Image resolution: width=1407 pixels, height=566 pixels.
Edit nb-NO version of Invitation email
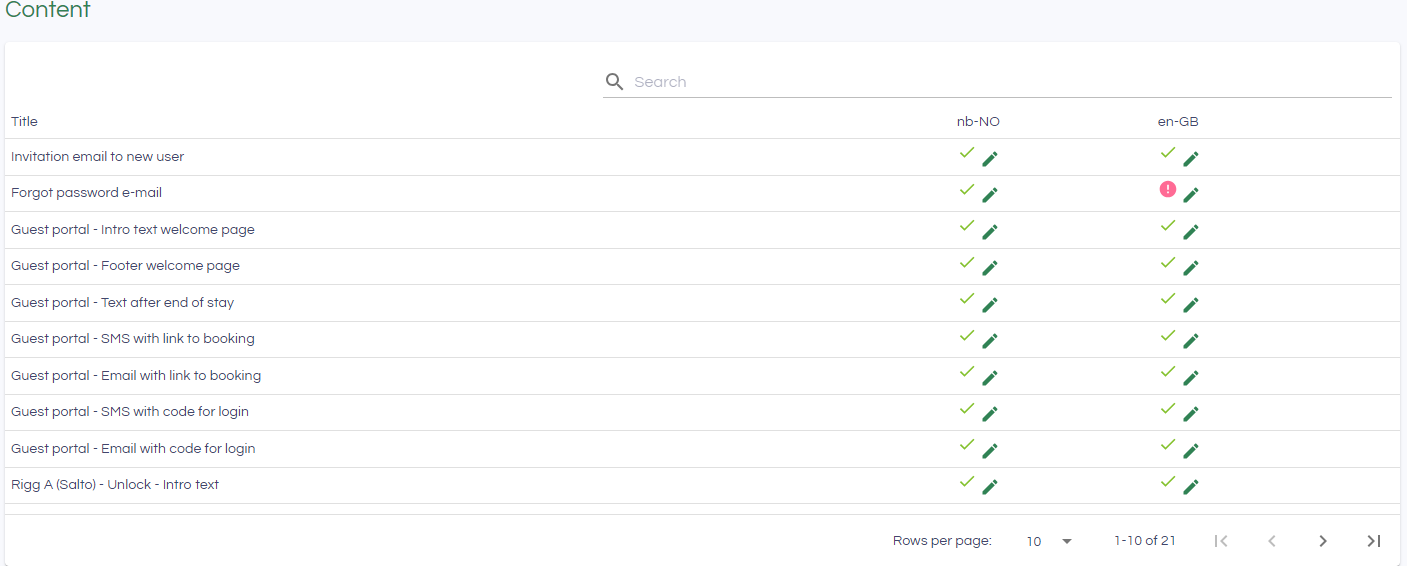pos(990,159)
